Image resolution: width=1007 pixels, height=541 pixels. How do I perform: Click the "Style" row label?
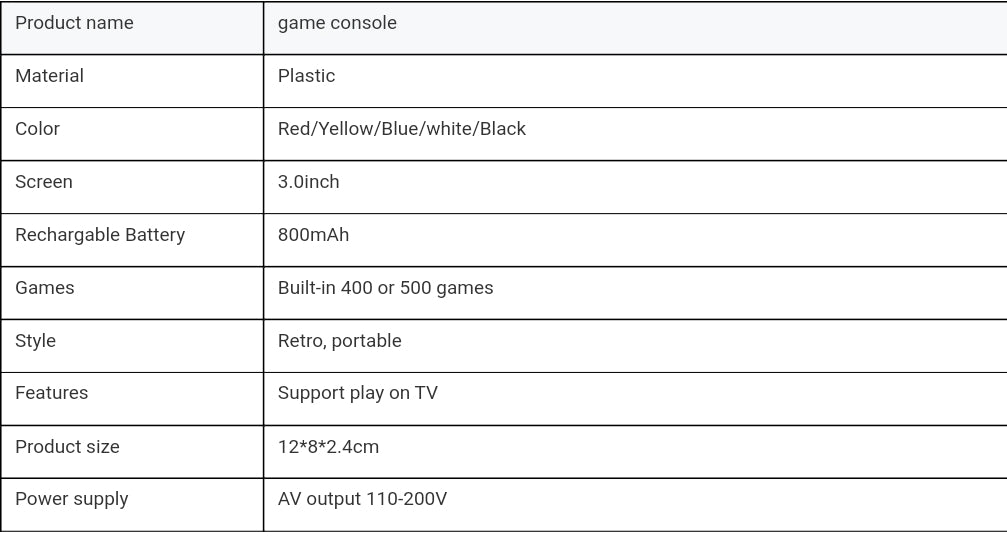pyautogui.click(x=35, y=341)
